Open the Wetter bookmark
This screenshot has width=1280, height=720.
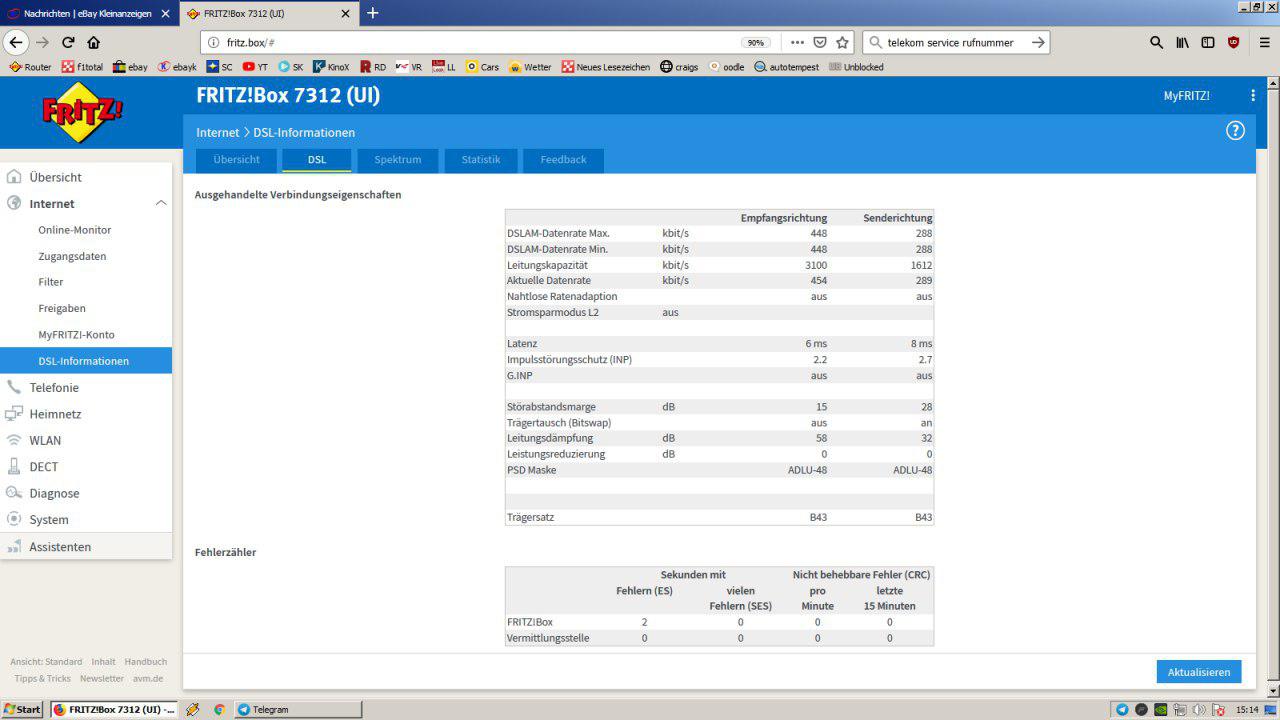pyautogui.click(x=530, y=67)
